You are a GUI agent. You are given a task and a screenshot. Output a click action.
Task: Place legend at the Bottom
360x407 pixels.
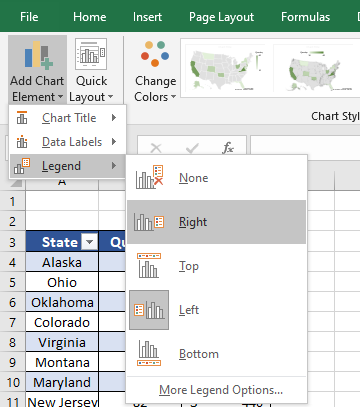[216, 354]
